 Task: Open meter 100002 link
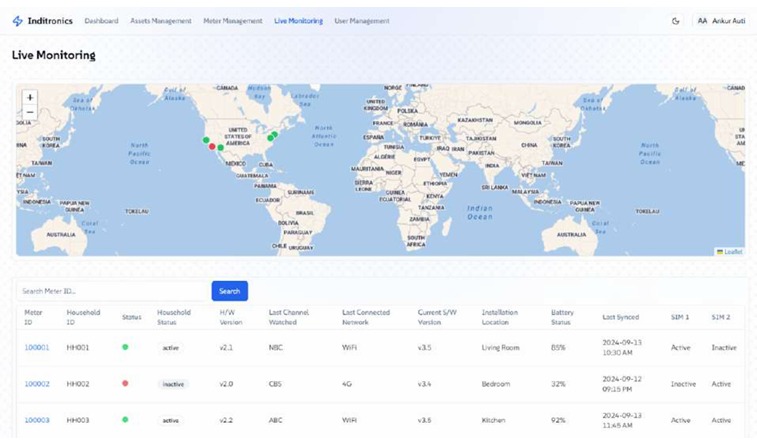[x=37, y=384]
